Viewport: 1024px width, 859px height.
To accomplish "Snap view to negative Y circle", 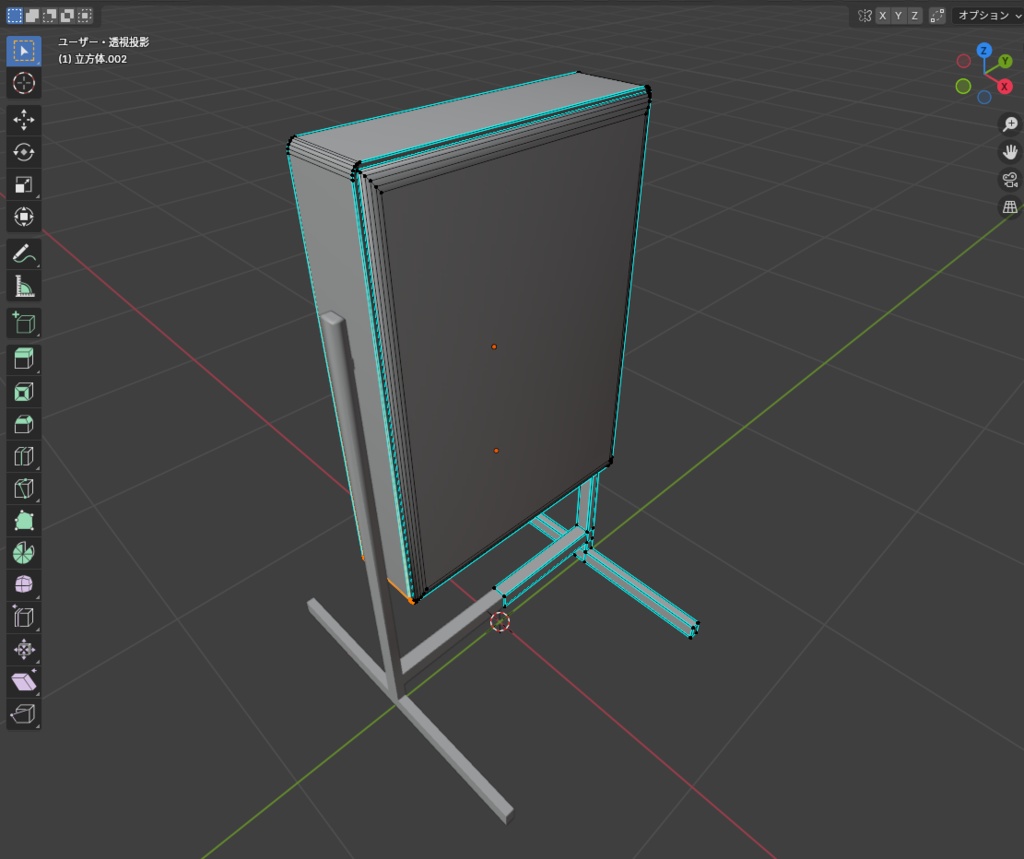I will 963,86.
